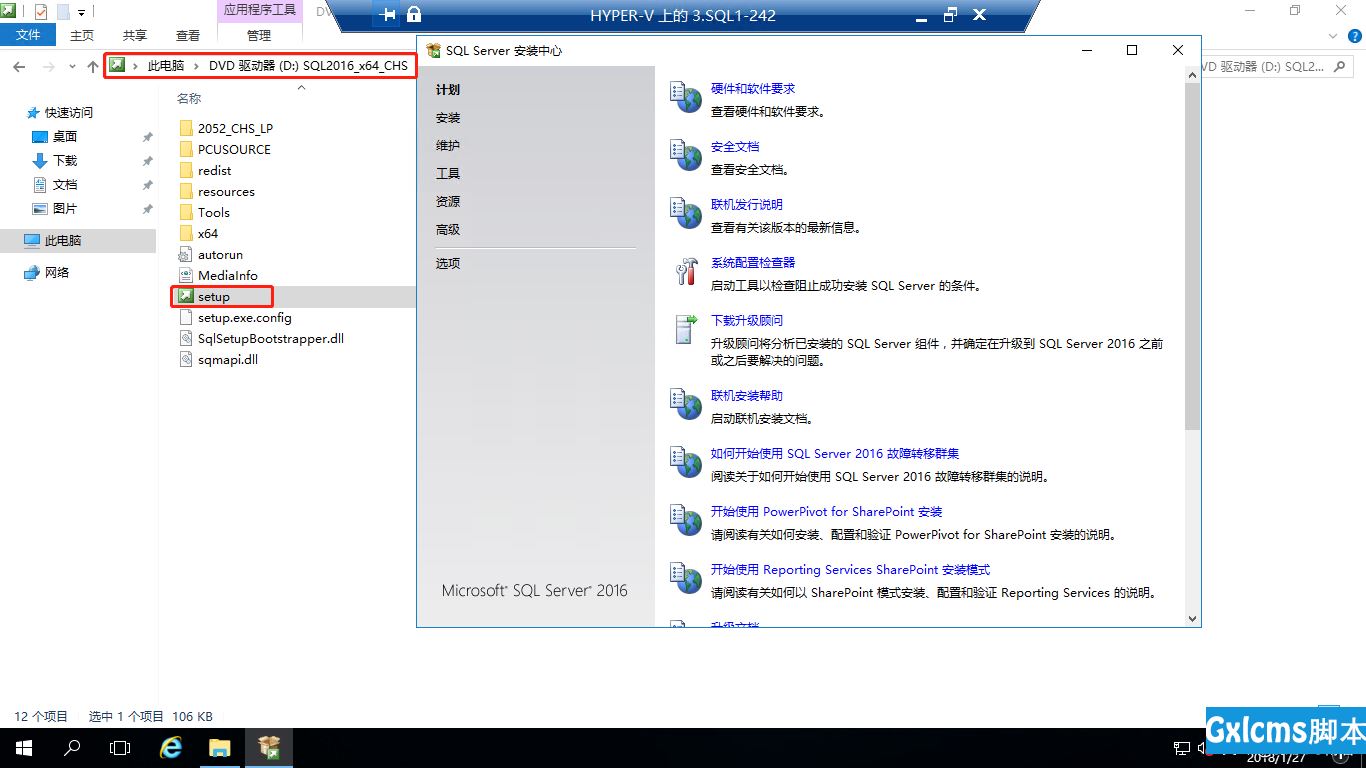Open the 文件 menu in Explorer
The height and width of the screenshot is (768, 1366).
29,35
